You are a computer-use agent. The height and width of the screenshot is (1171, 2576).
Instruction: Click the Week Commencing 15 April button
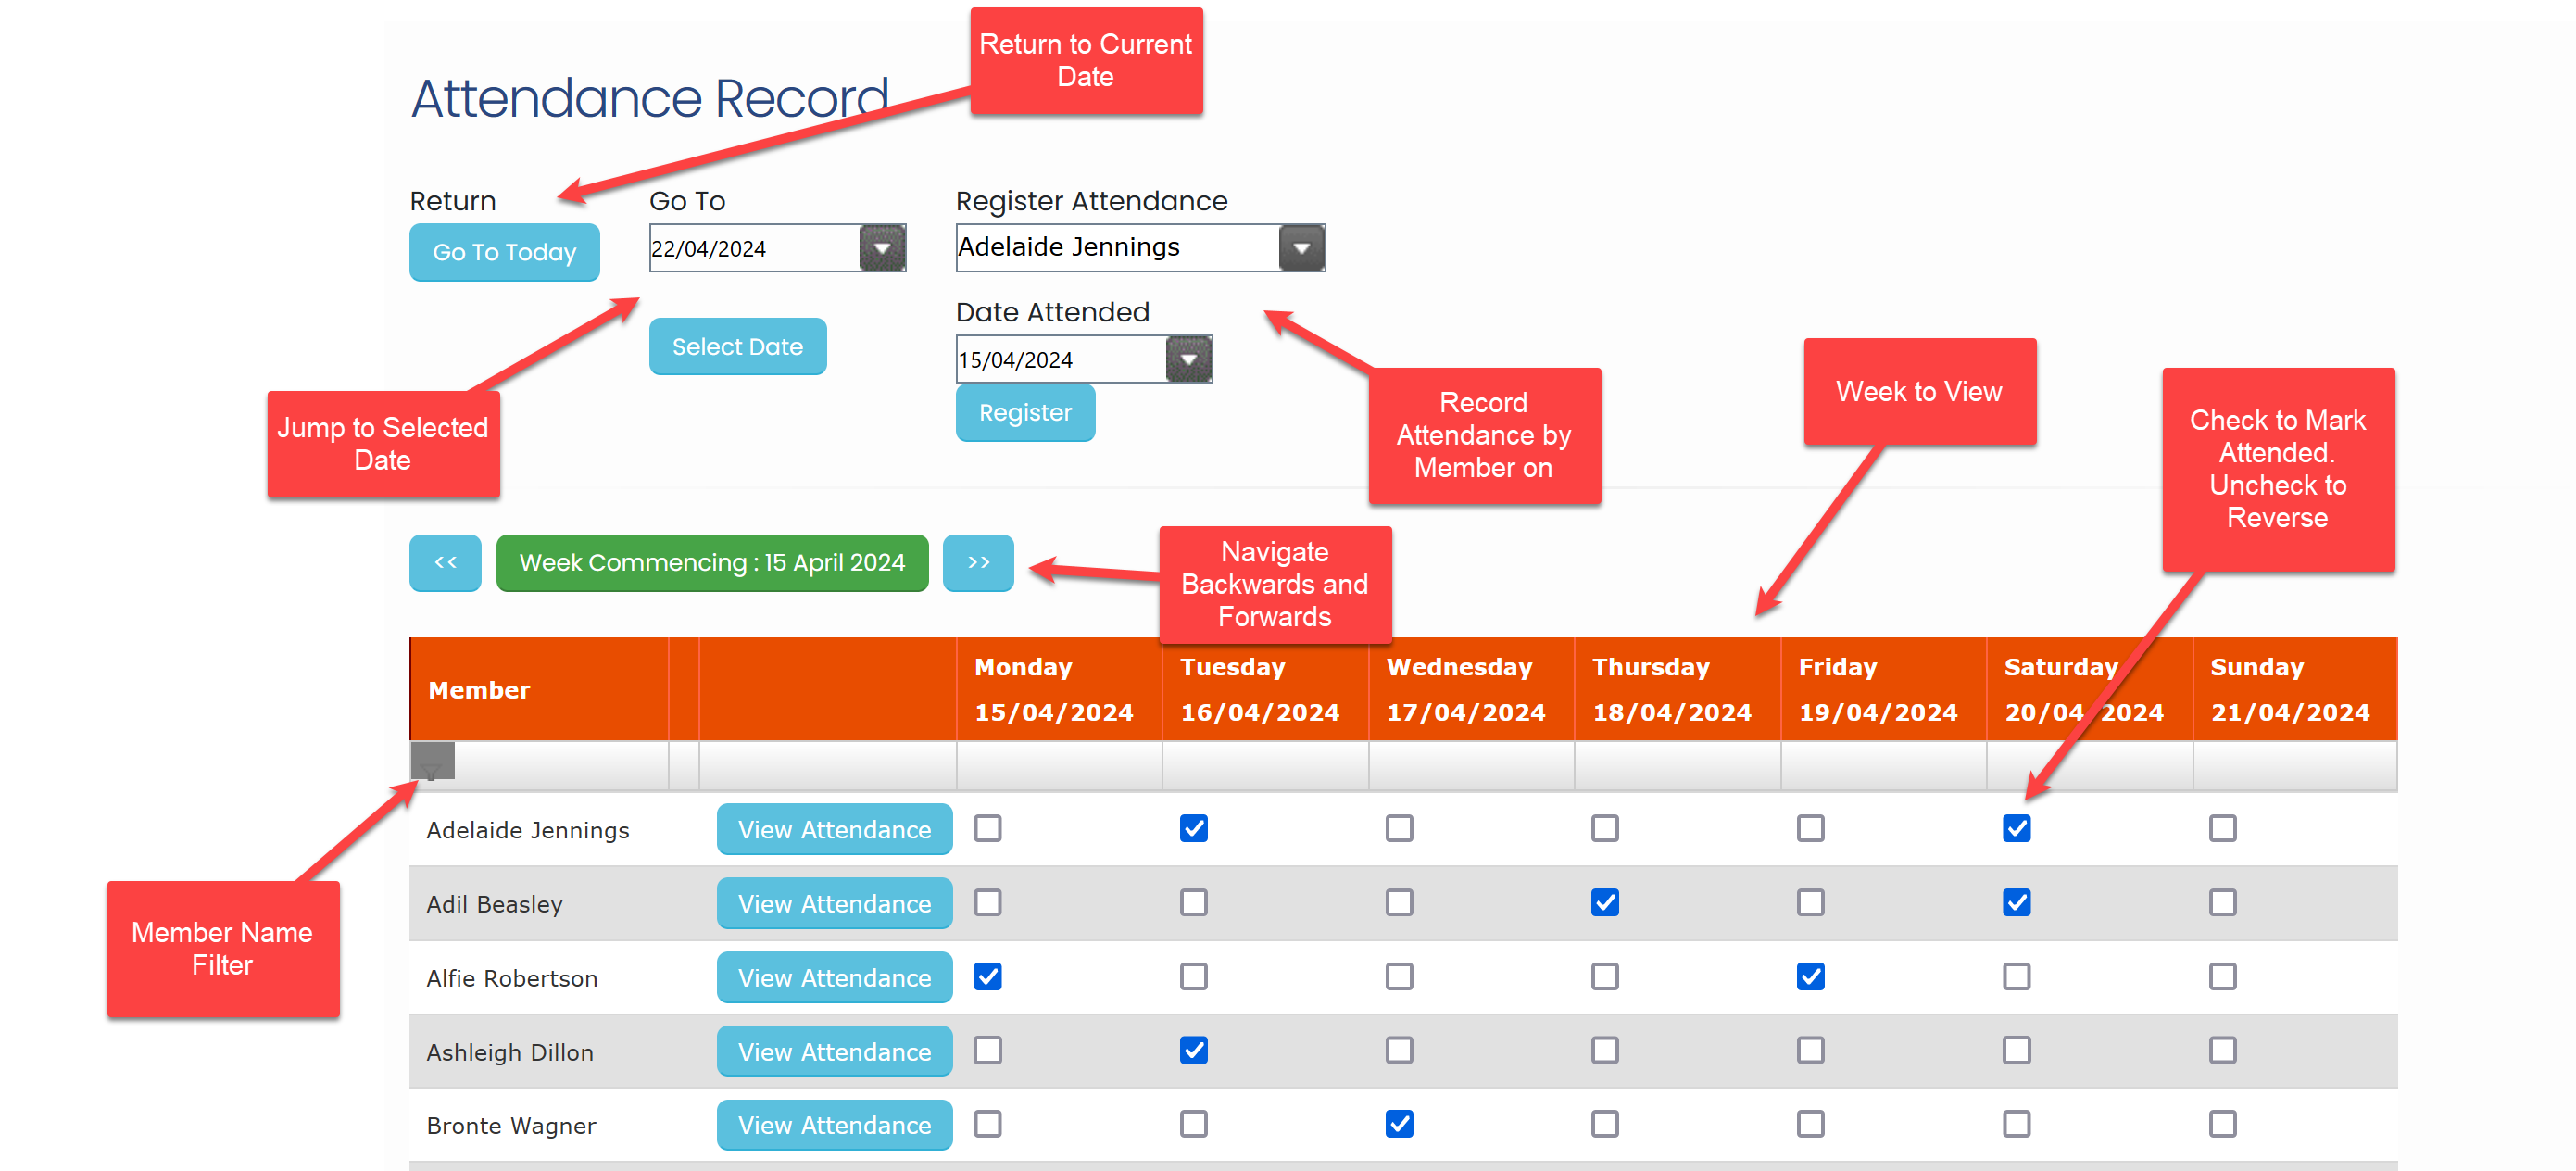tap(711, 563)
